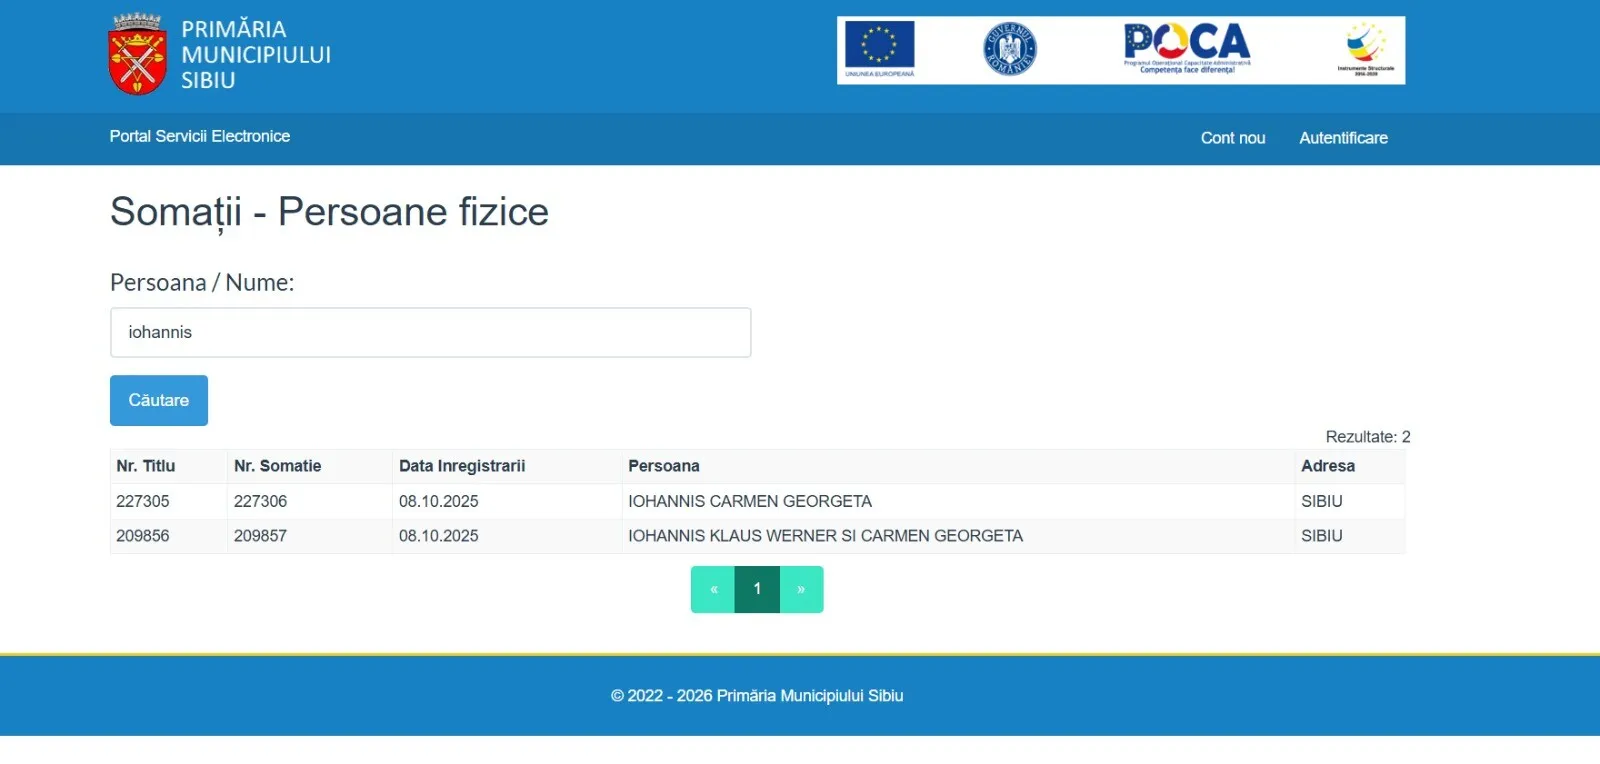This screenshot has width=1600, height=764.
Task: Select row IOHANNIS CARMEN GEORGETA
Action: pos(749,501)
